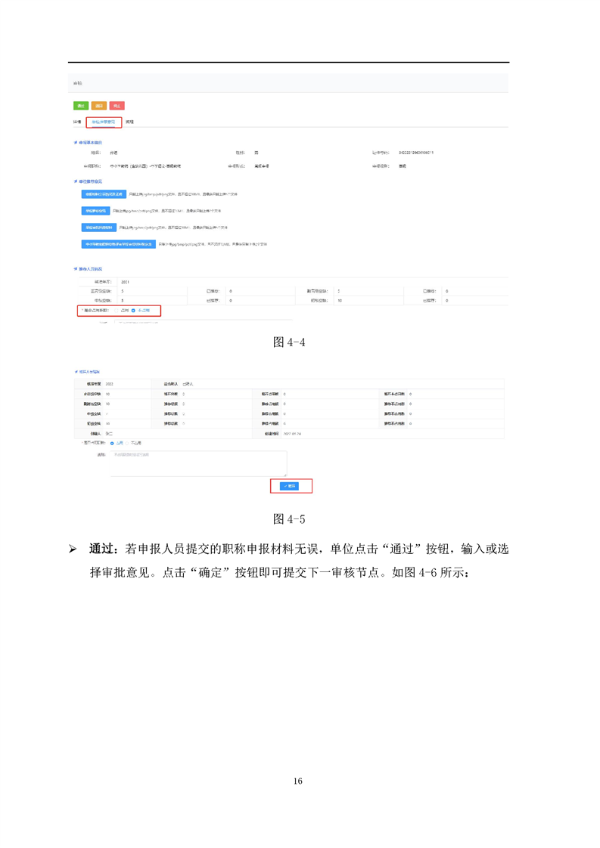Click the second blue upload button
Image resolution: width=600 pixels, height=848 pixels.
tap(95, 211)
